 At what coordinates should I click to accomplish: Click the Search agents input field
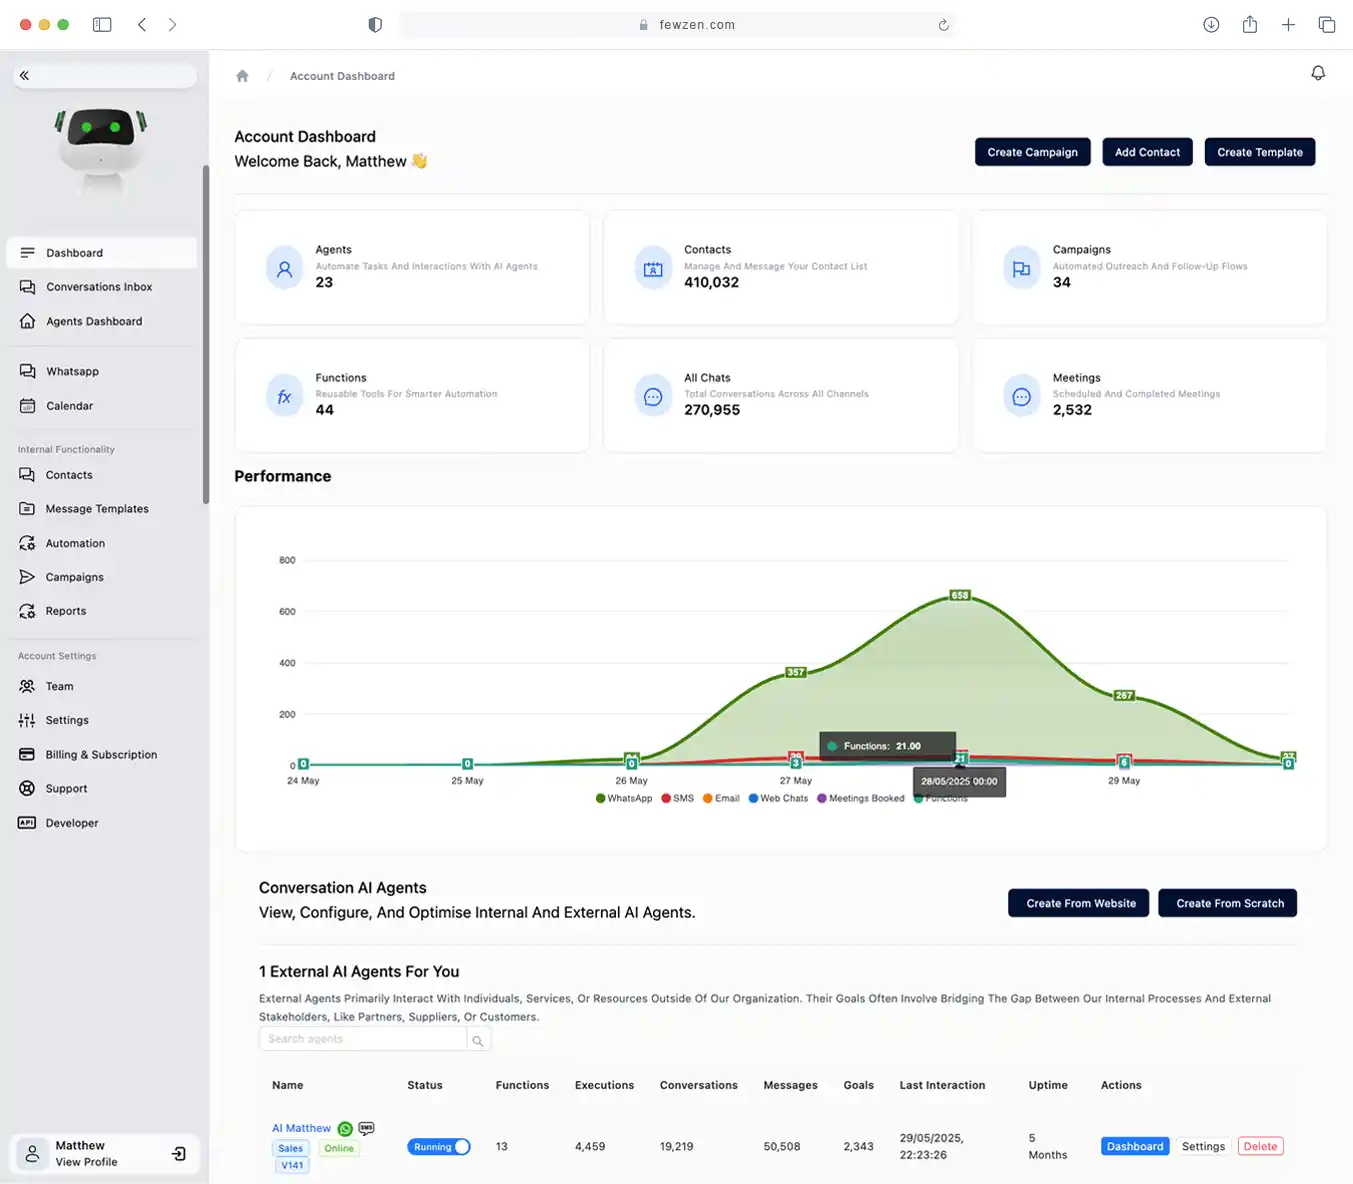click(x=362, y=1039)
